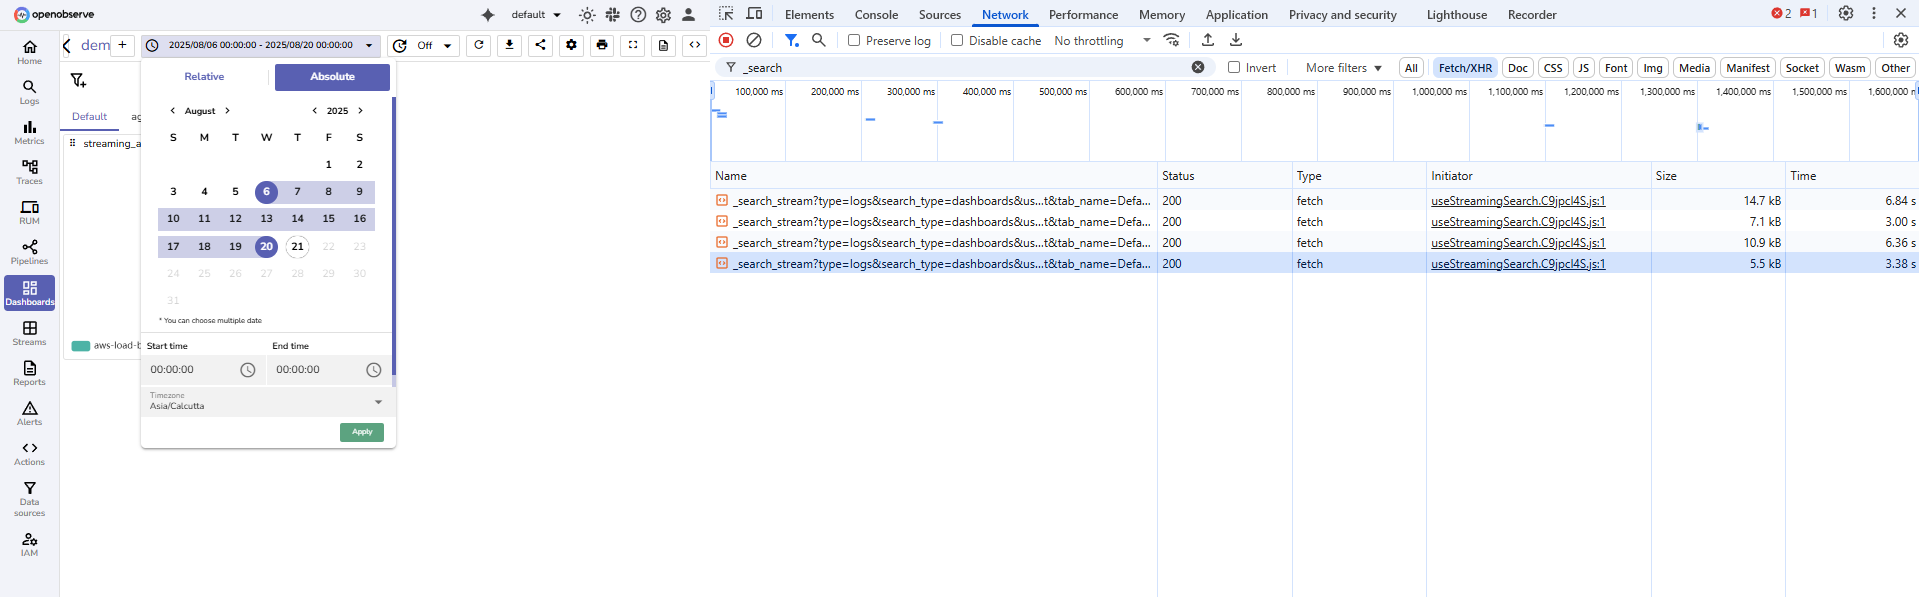Open the Pipelines sidebar icon

click(29, 251)
